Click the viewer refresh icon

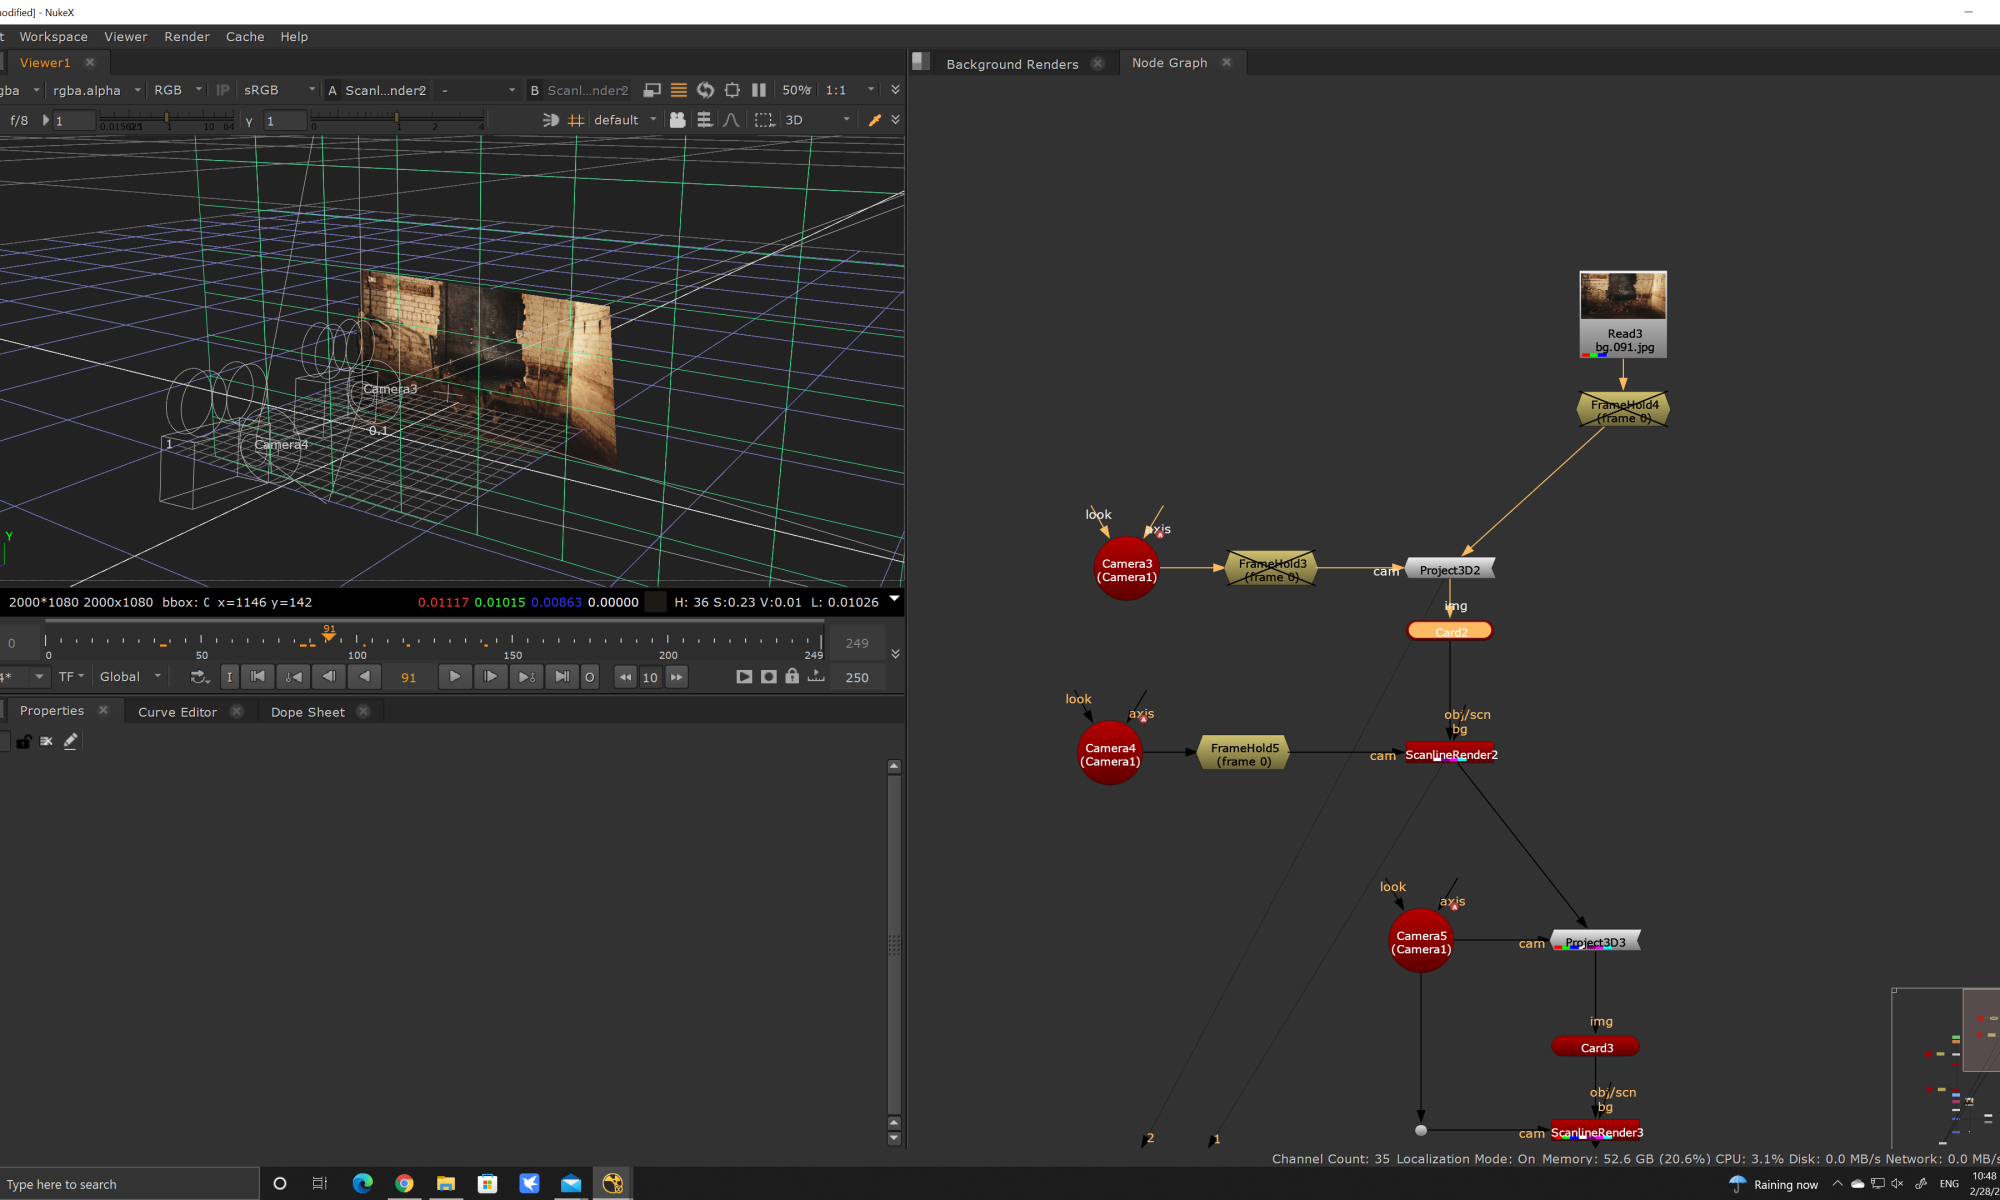click(x=705, y=90)
